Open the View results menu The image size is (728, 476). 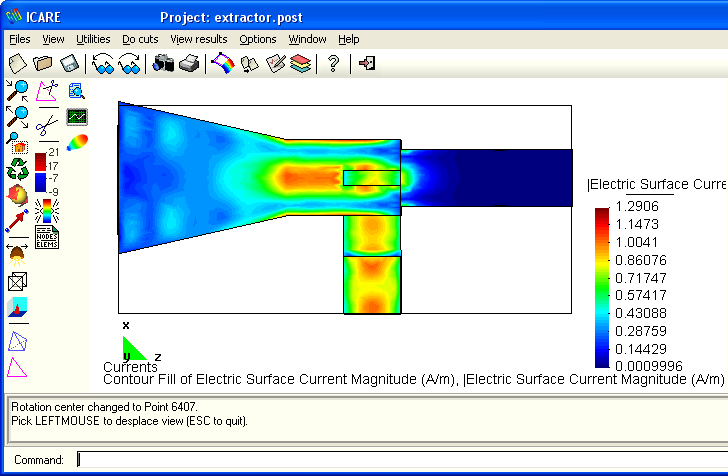[199, 39]
